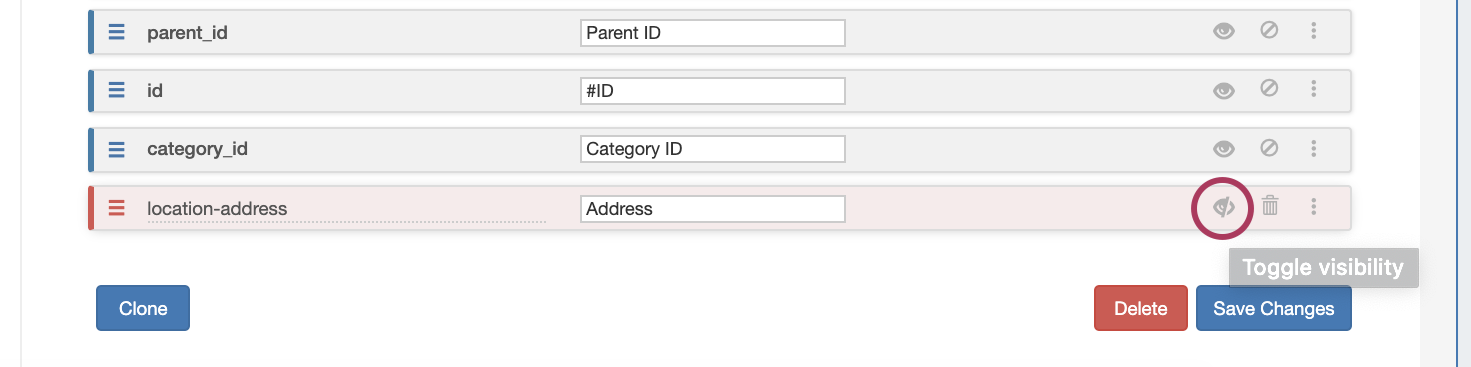Select the hamburger handle for category_id row
This screenshot has height=367, width=1471.
(116, 149)
